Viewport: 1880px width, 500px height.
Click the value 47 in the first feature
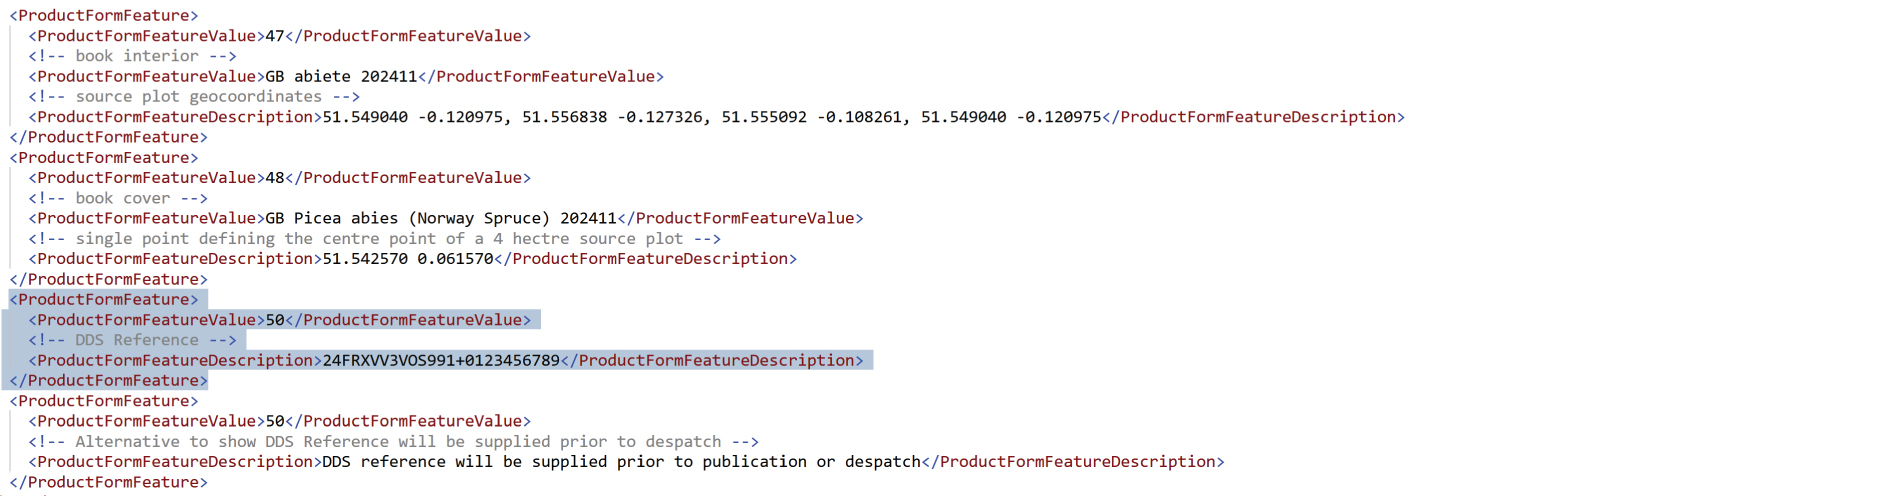coord(275,36)
